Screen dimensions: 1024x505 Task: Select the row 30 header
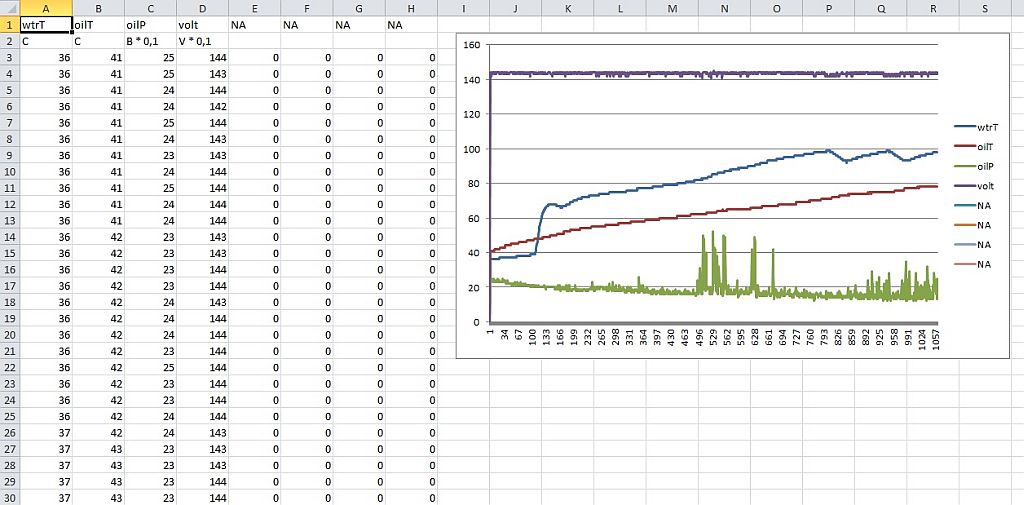9,497
